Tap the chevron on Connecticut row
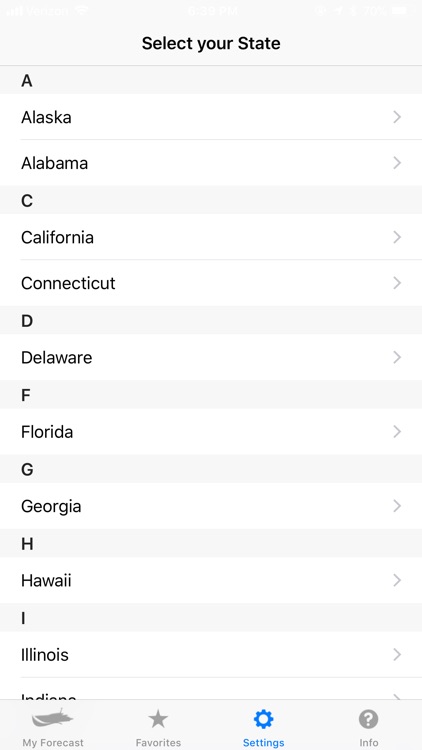Image resolution: width=422 pixels, height=750 pixels. point(397,283)
